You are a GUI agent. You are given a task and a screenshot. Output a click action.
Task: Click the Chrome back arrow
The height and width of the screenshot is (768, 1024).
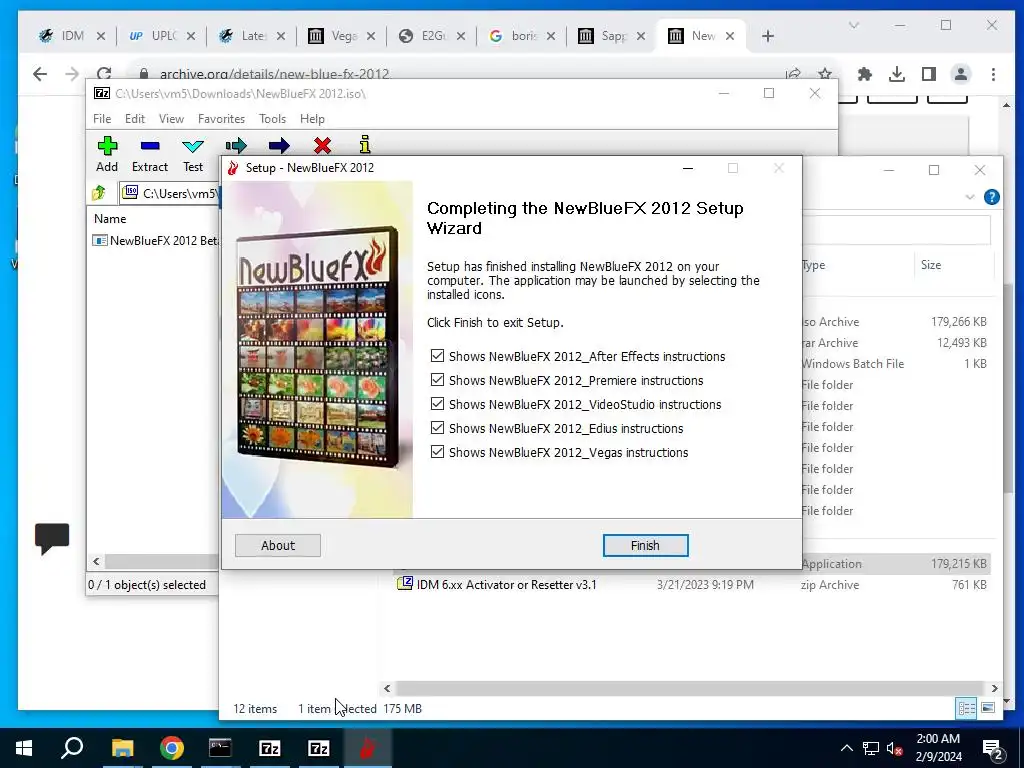(x=40, y=74)
